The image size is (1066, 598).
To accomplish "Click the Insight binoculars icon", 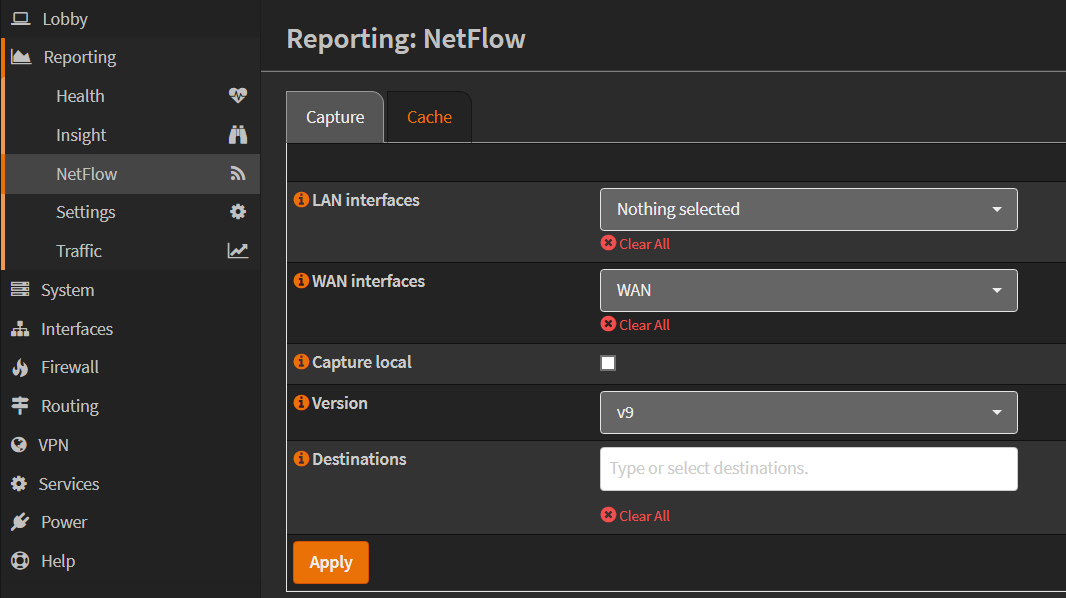I will [x=237, y=135].
